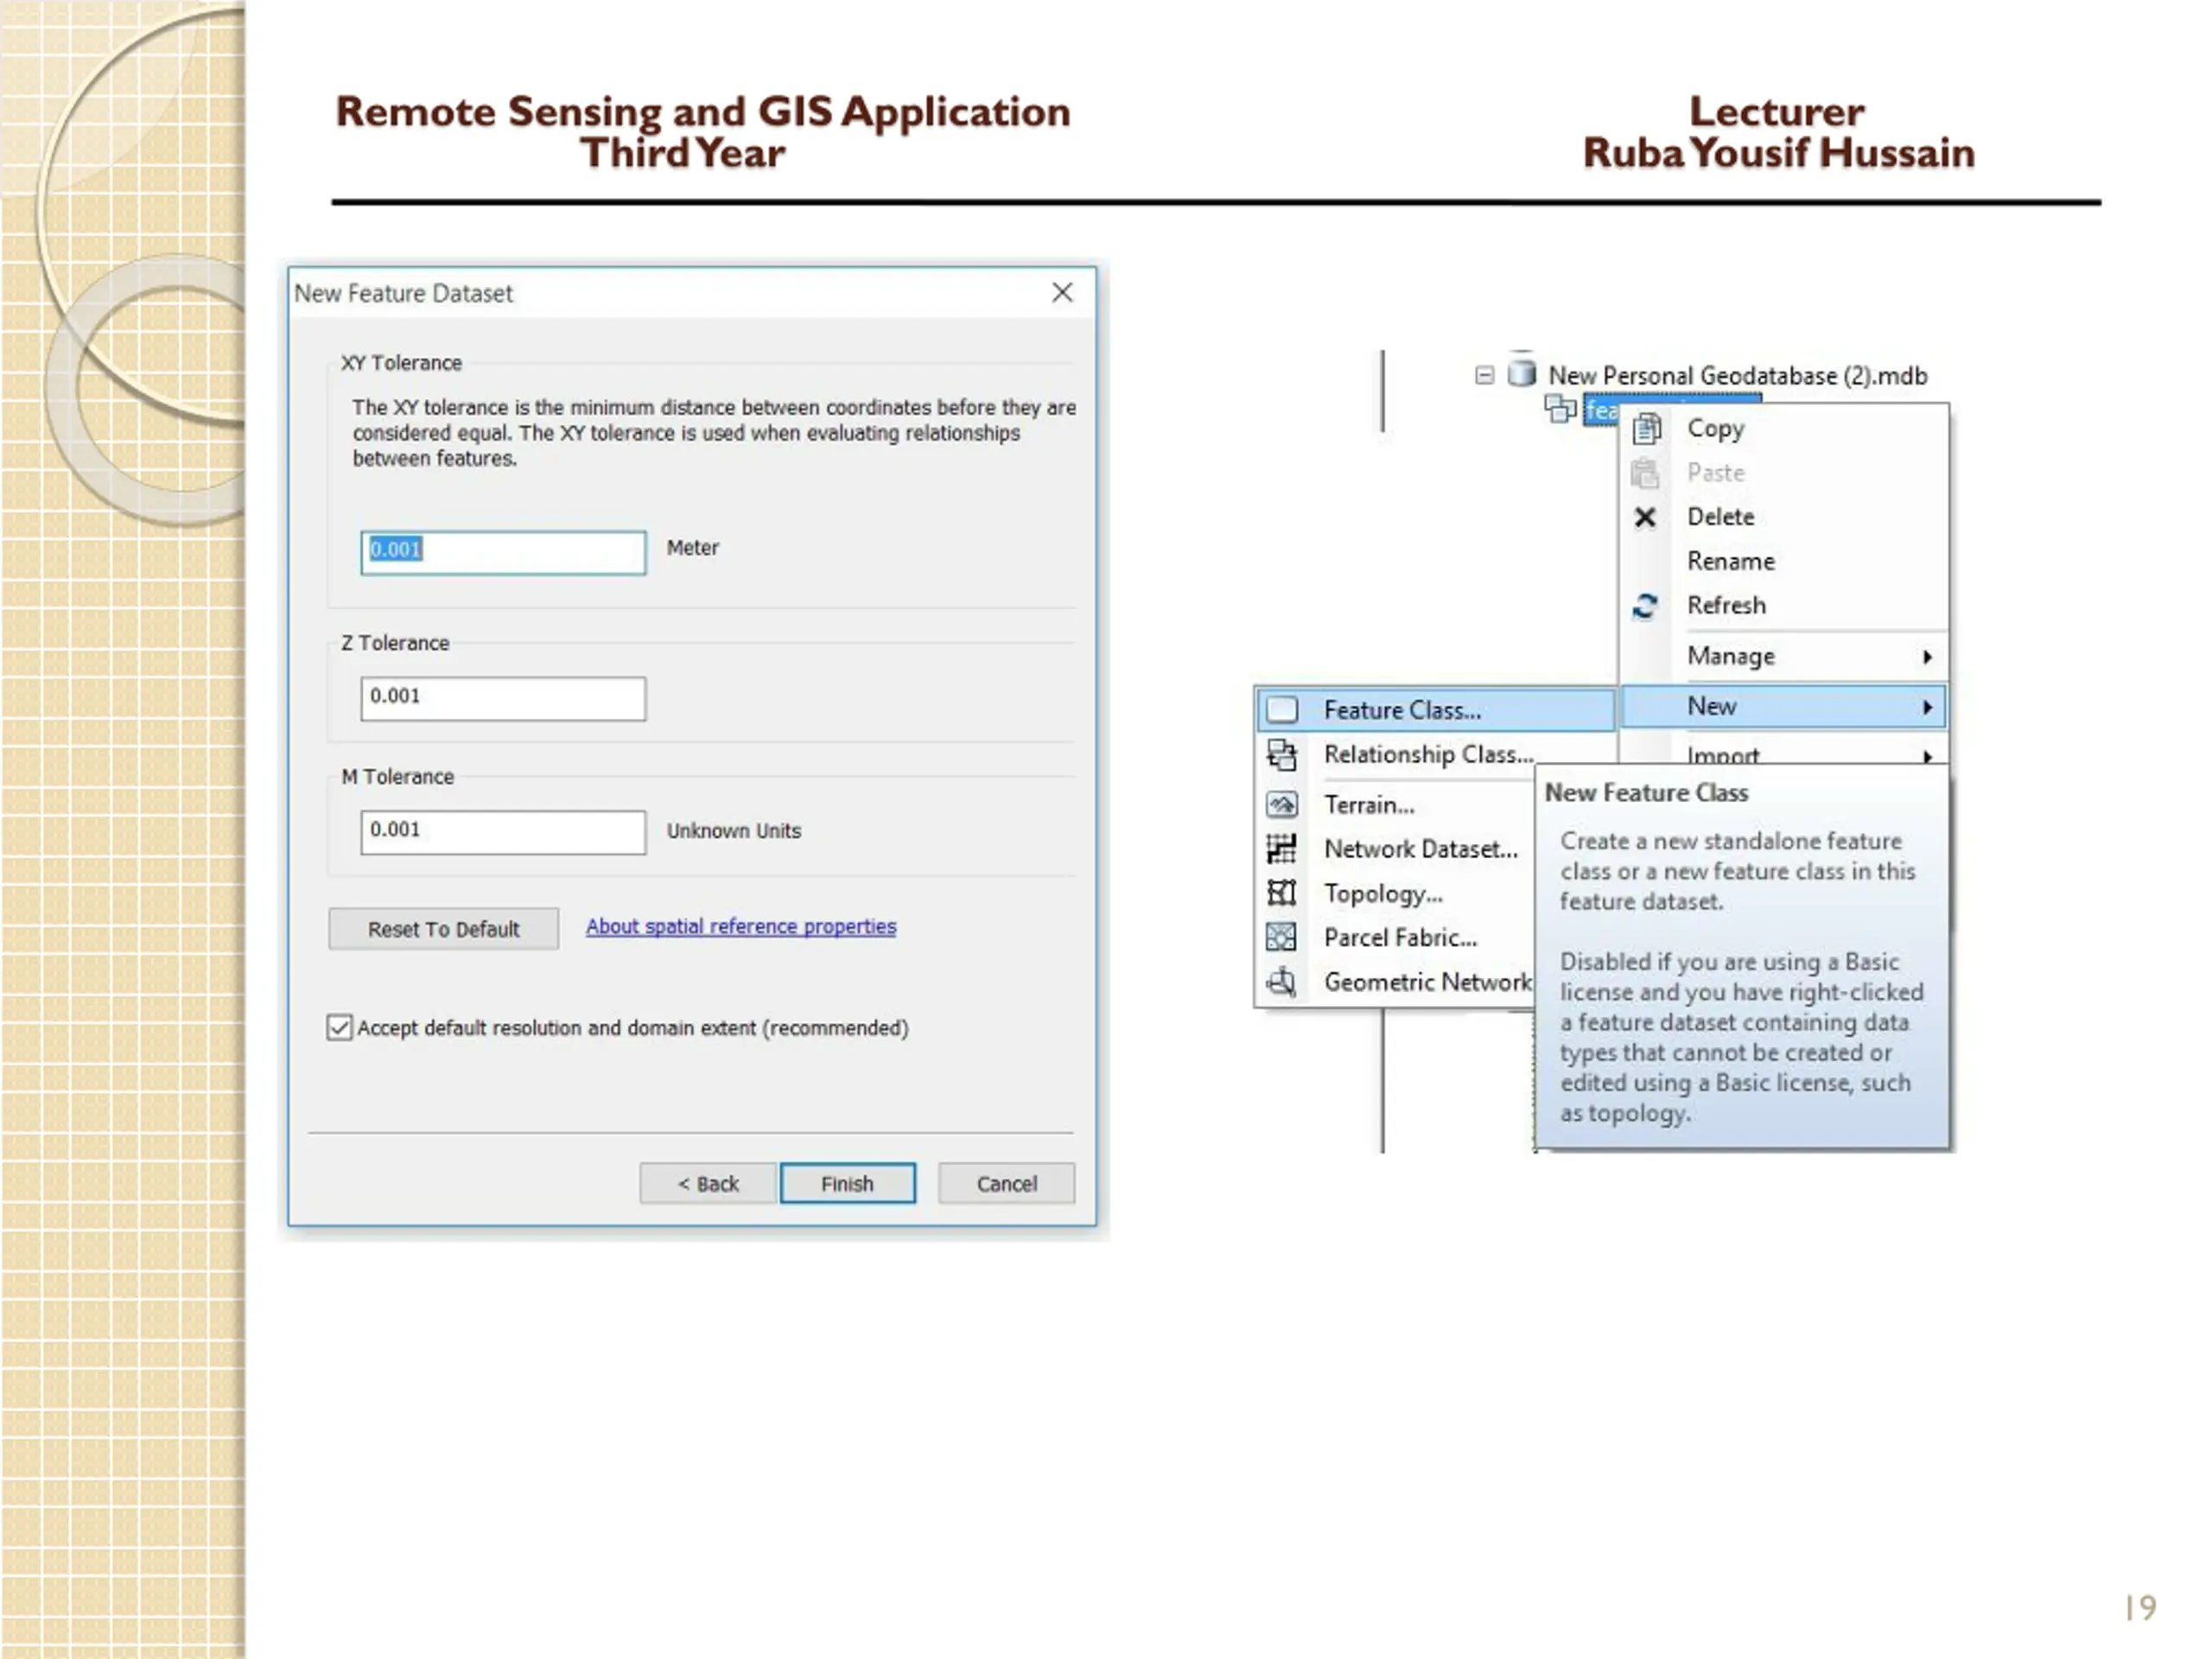Click the Relationship Class icon
This screenshot has height=1659, width=2212.
point(1282,754)
